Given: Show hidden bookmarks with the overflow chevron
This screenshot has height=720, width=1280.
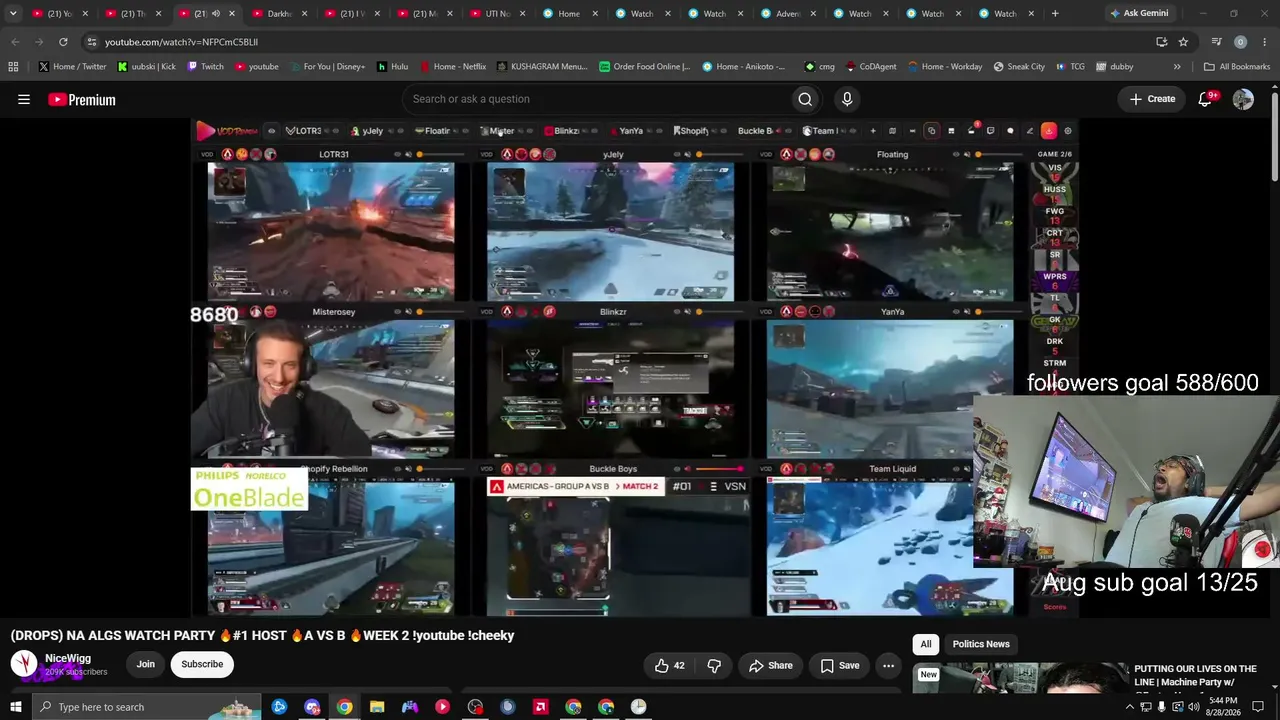Looking at the screenshot, I should [x=1177, y=67].
